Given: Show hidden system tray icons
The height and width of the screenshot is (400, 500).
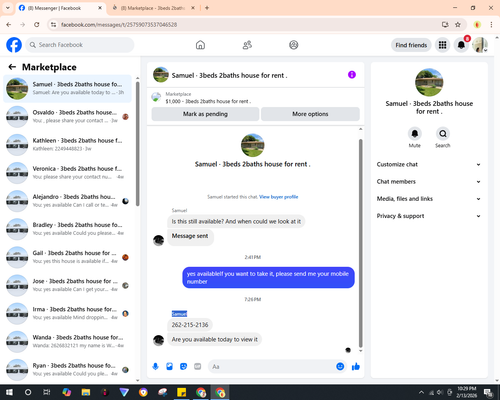Looking at the screenshot, I should click(x=422, y=392).
